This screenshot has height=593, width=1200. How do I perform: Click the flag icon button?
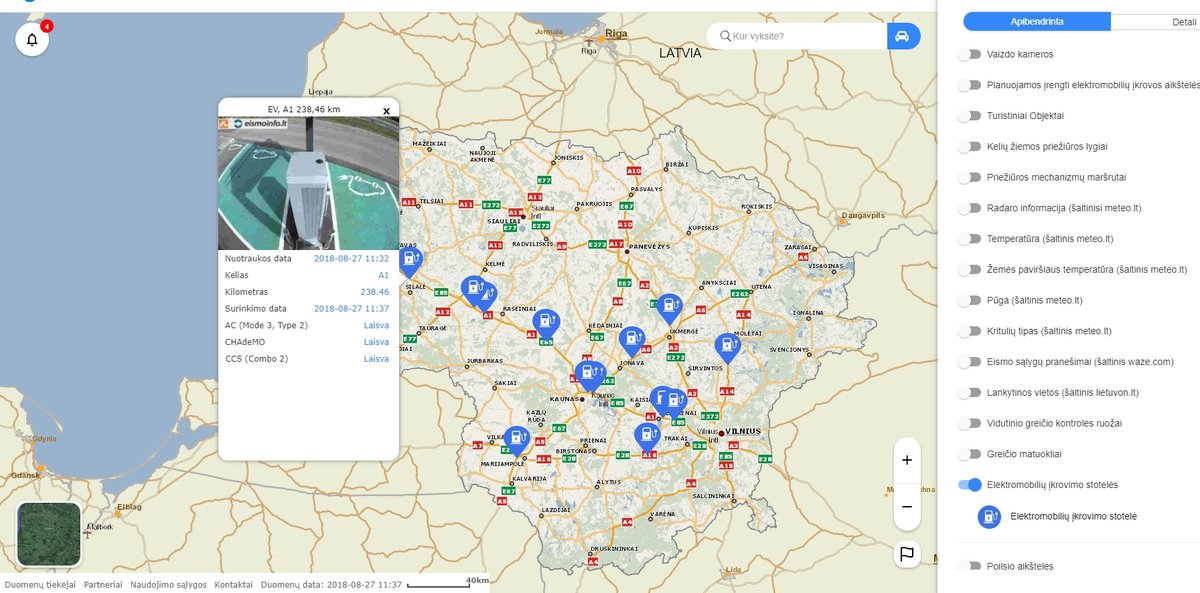pos(906,554)
